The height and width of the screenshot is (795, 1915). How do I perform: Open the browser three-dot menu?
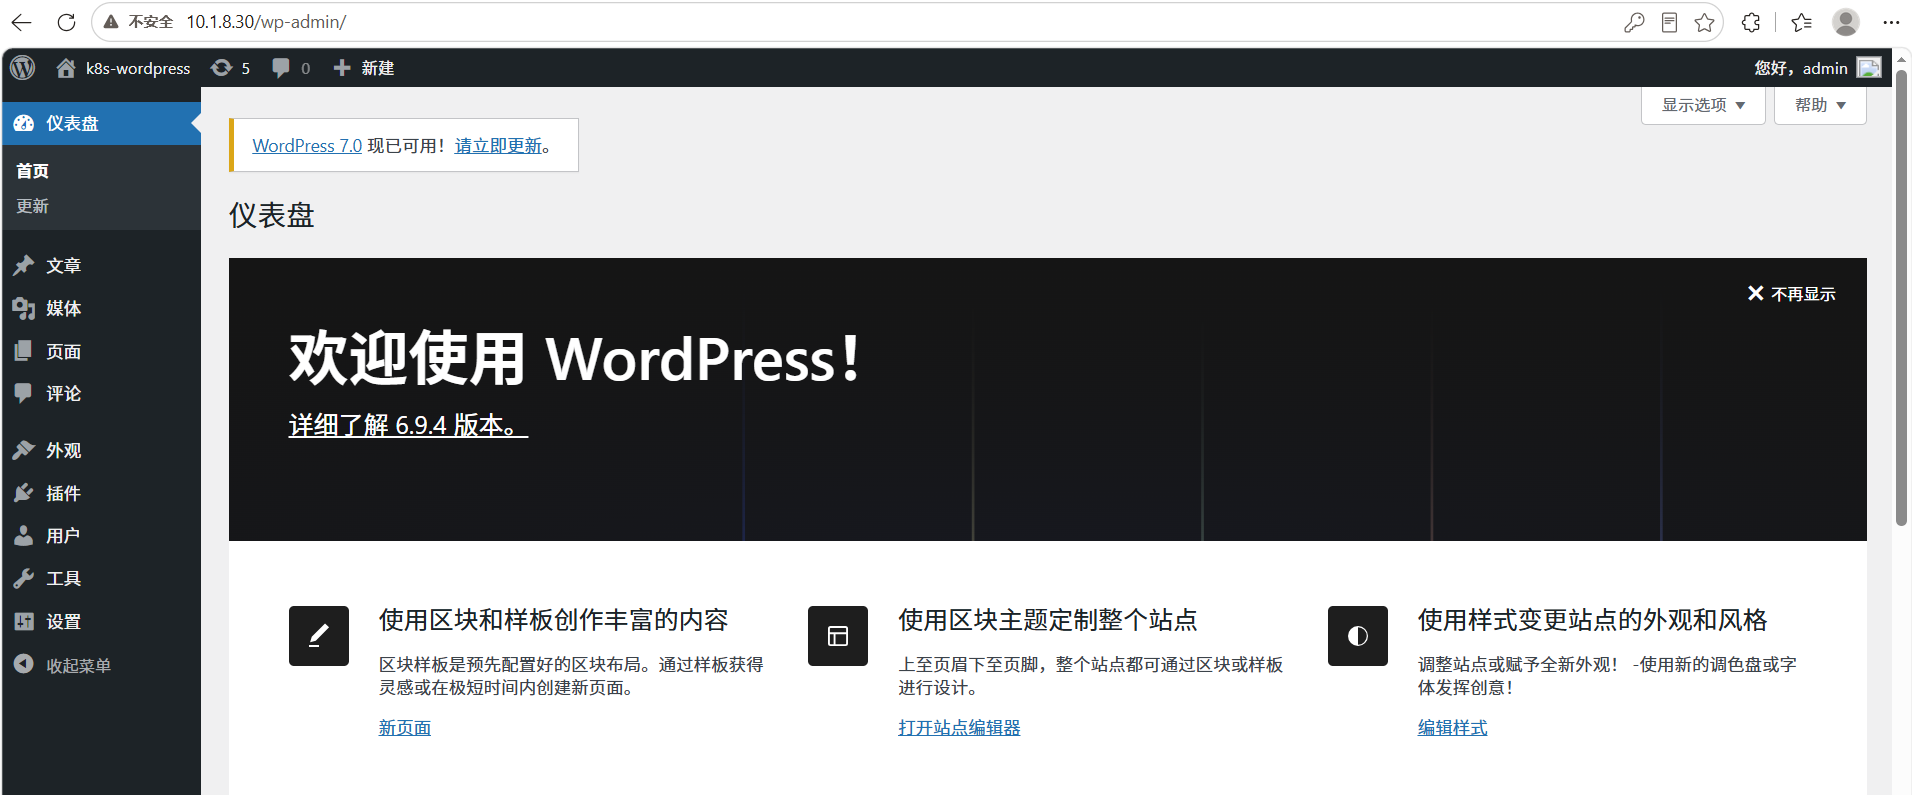pos(1891,22)
